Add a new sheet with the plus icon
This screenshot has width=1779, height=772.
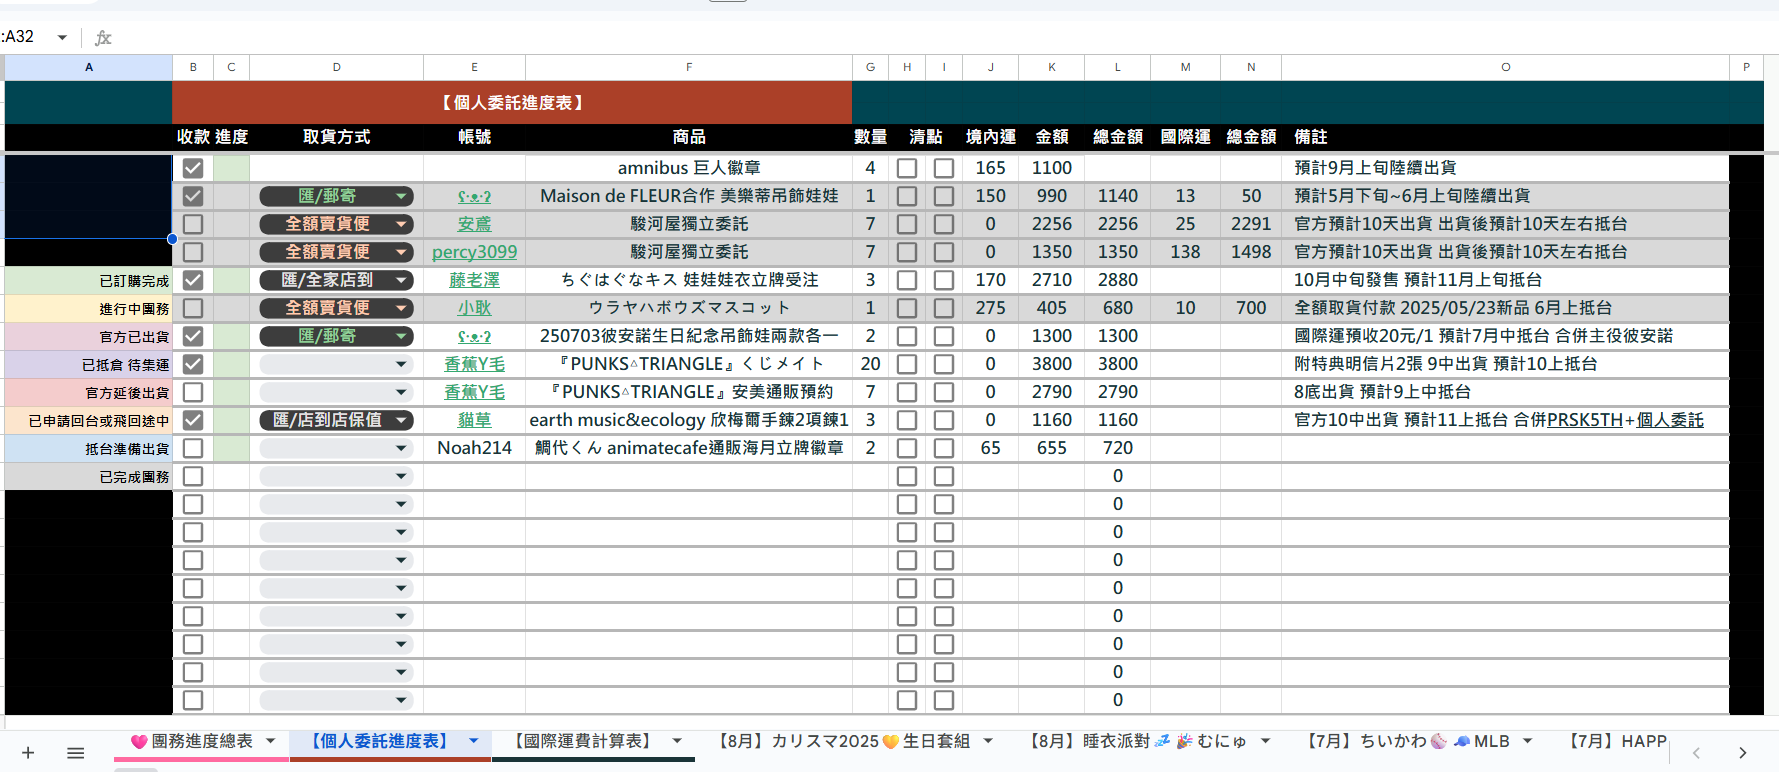tap(28, 753)
